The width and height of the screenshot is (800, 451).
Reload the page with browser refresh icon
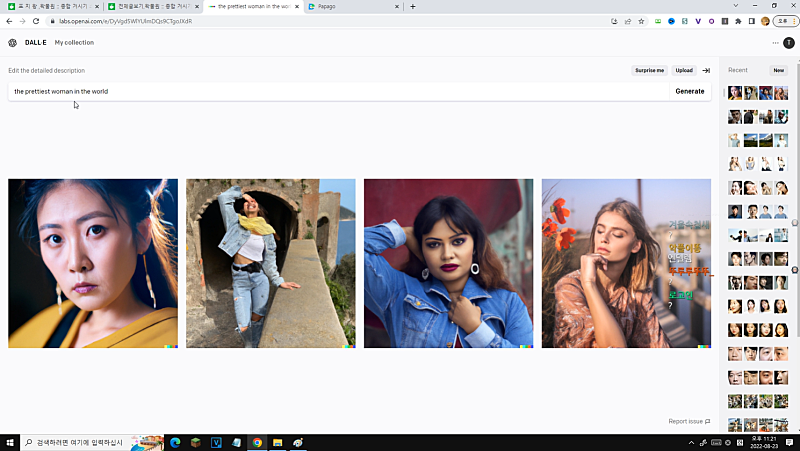click(x=36, y=20)
